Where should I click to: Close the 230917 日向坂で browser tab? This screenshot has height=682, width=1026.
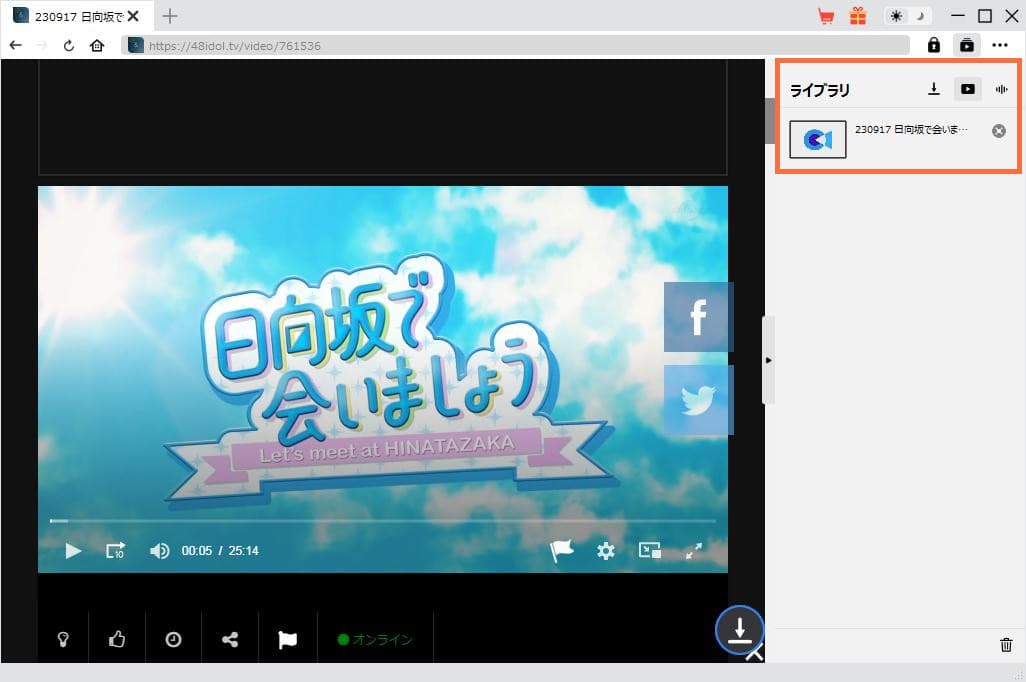pyautogui.click(x=133, y=16)
